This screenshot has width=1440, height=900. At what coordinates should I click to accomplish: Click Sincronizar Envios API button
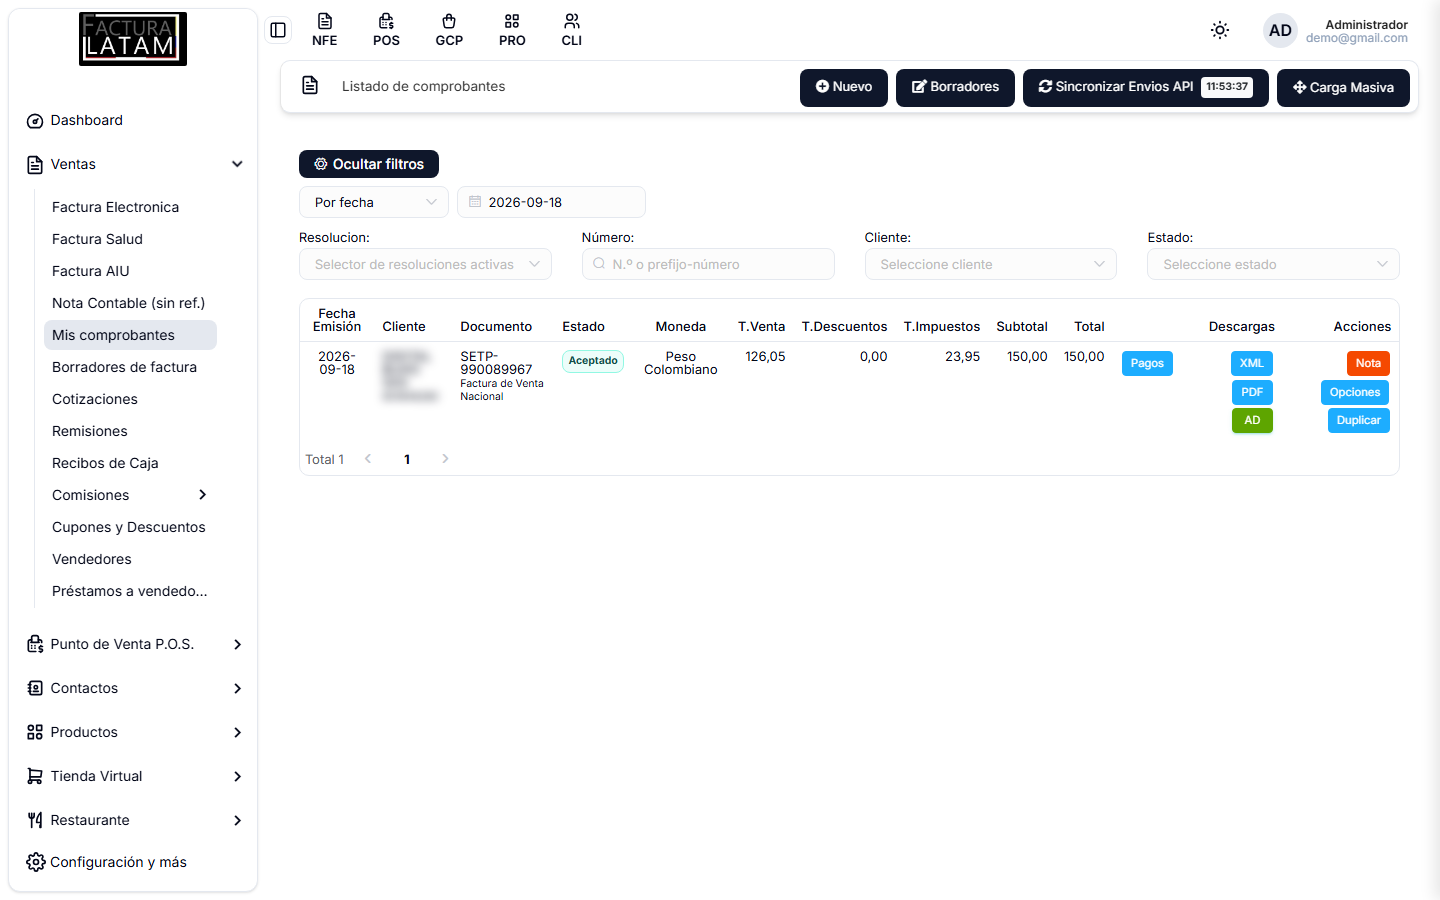pos(1146,87)
